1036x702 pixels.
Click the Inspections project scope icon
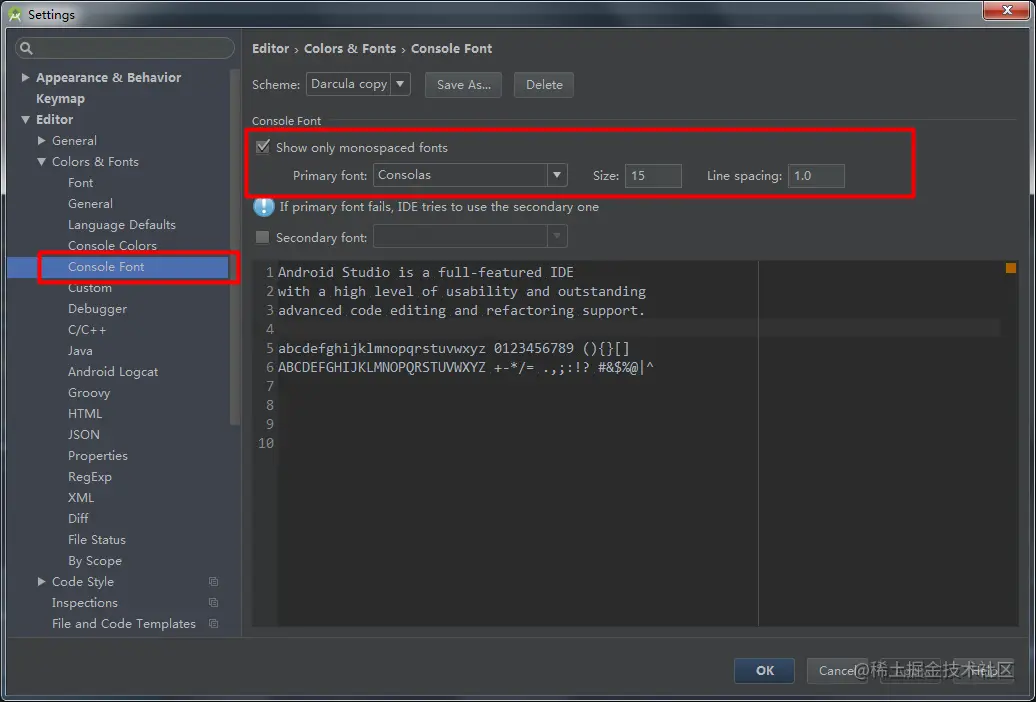213,603
